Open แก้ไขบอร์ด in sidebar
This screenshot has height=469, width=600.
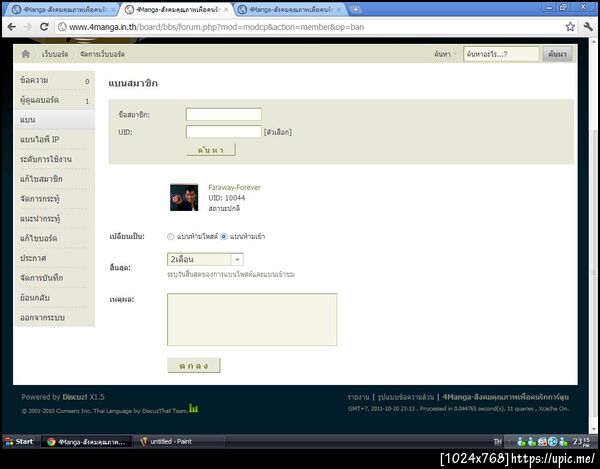pyautogui.click(x=54, y=238)
